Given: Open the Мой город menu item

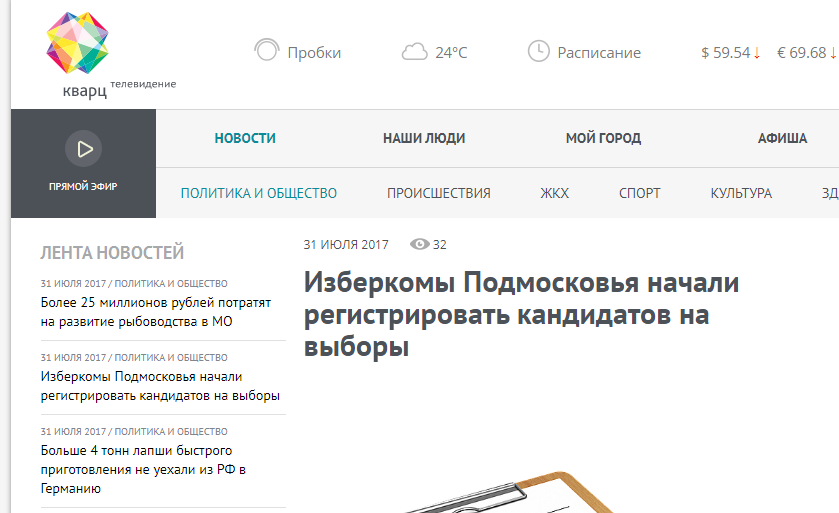Looking at the screenshot, I should pyautogui.click(x=603, y=138).
